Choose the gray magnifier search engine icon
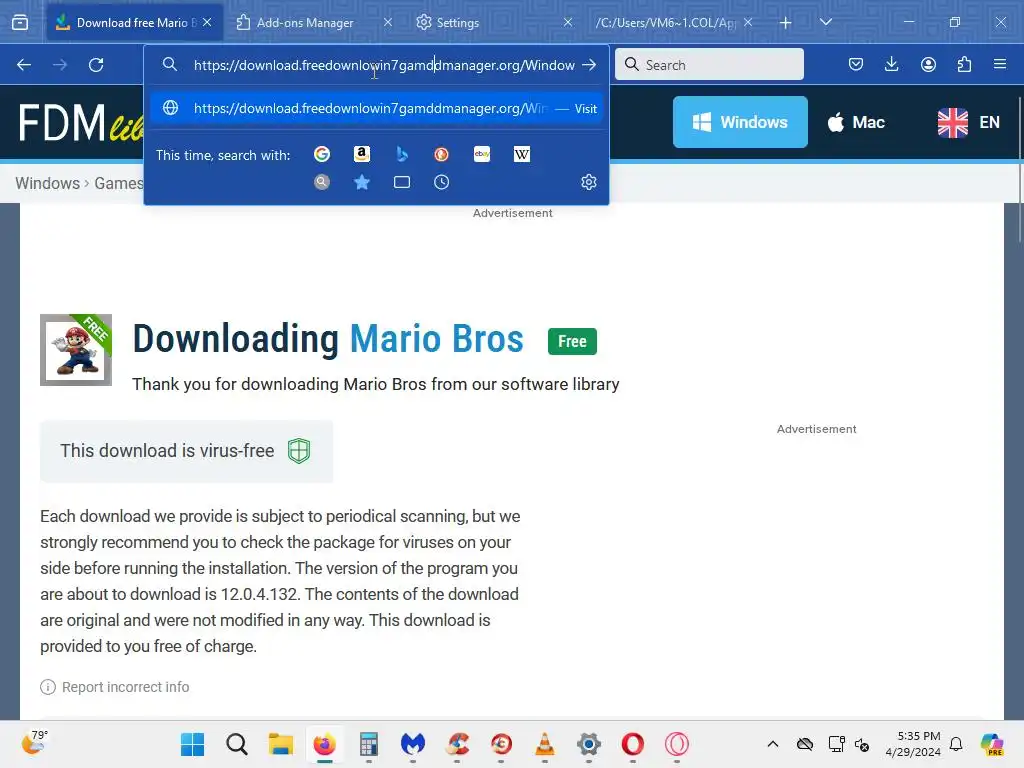Screen dimensions: 1024x768 pos(322,182)
